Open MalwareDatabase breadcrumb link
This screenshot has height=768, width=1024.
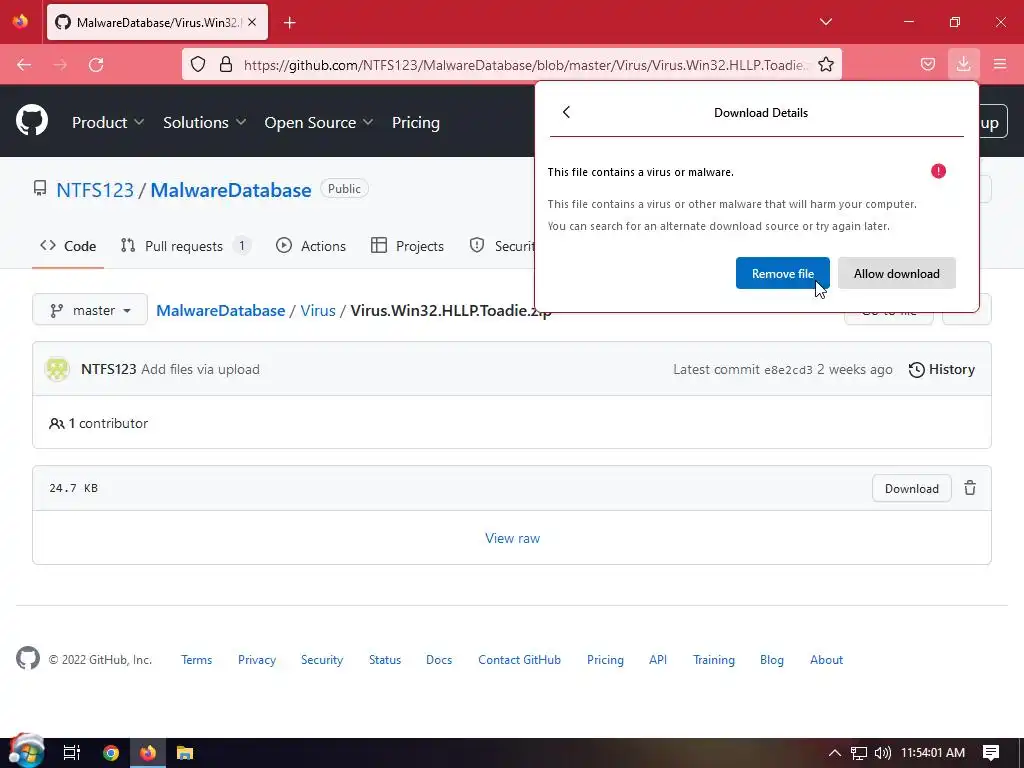click(x=221, y=310)
